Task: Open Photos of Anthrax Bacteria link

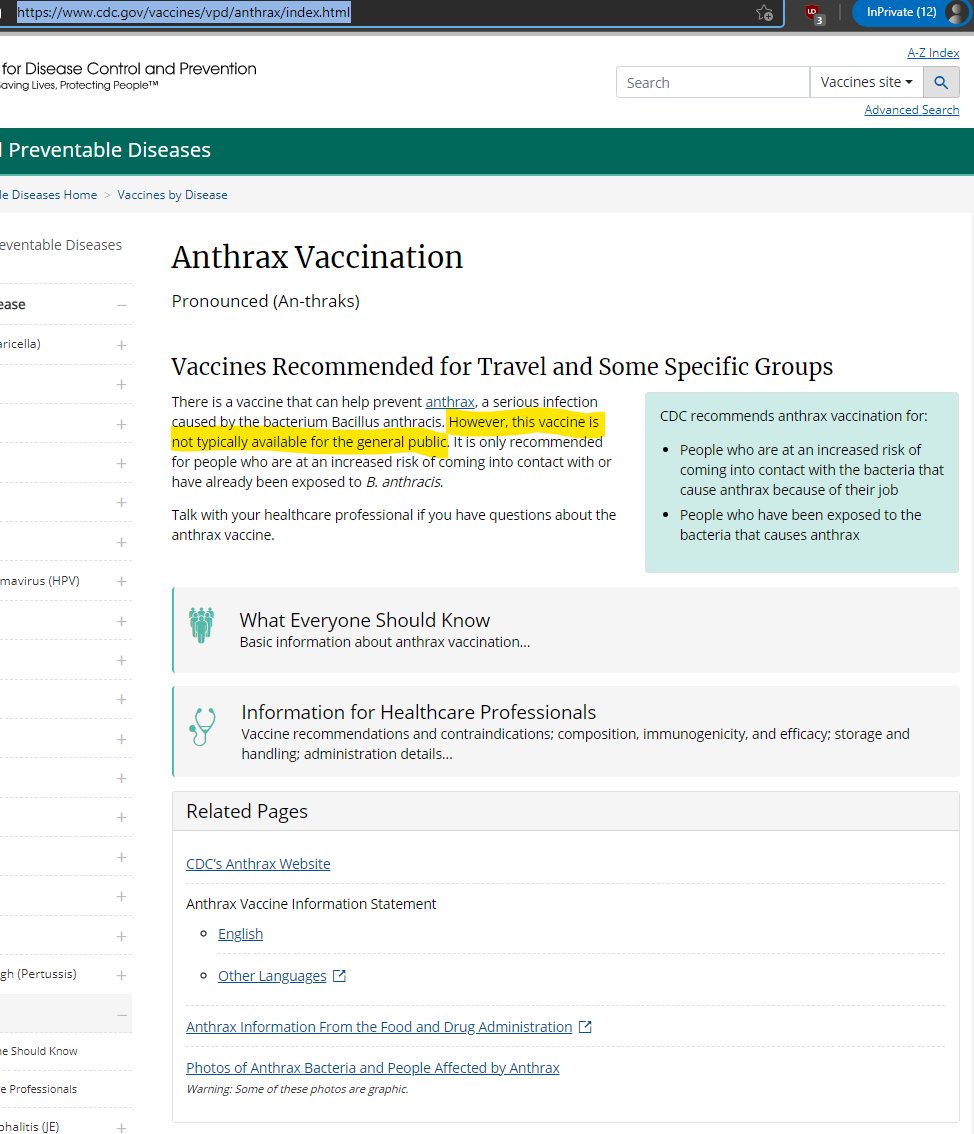Action: click(x=372, y=1068)
